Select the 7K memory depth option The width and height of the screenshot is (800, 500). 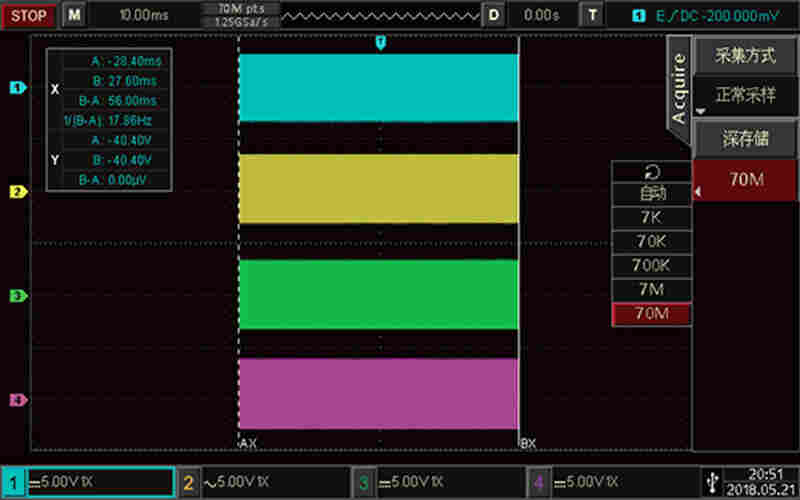(651, 218)
